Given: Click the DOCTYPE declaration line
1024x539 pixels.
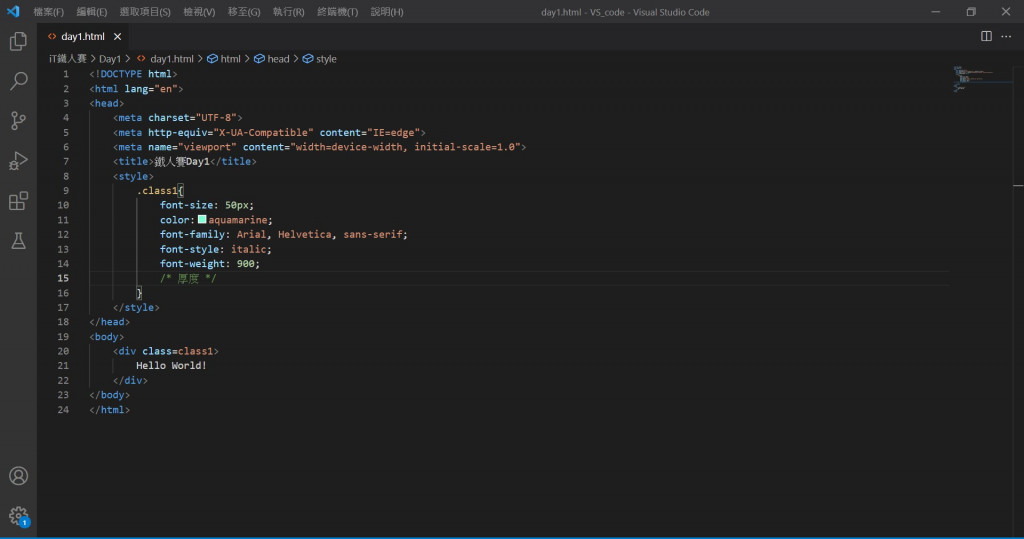Looking at the screenshot, I should (x=133, y=74).
